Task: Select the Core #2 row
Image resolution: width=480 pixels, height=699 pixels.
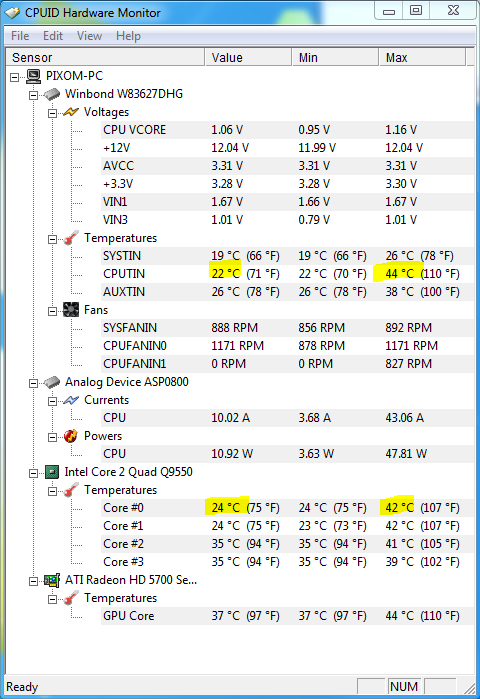Action: [x=287, y=544]
